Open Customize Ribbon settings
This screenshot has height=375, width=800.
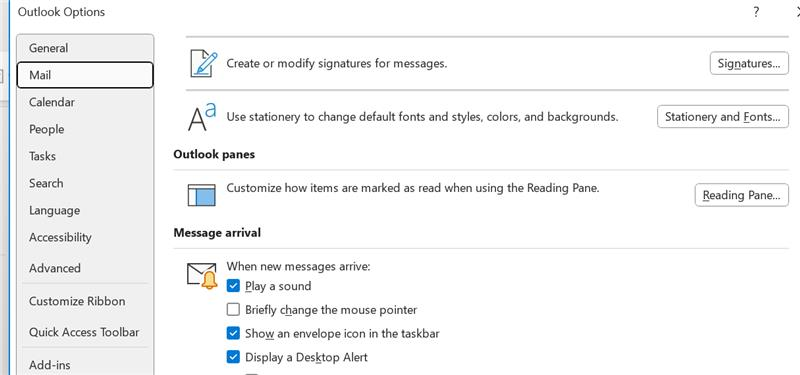(x=85, y=301)
